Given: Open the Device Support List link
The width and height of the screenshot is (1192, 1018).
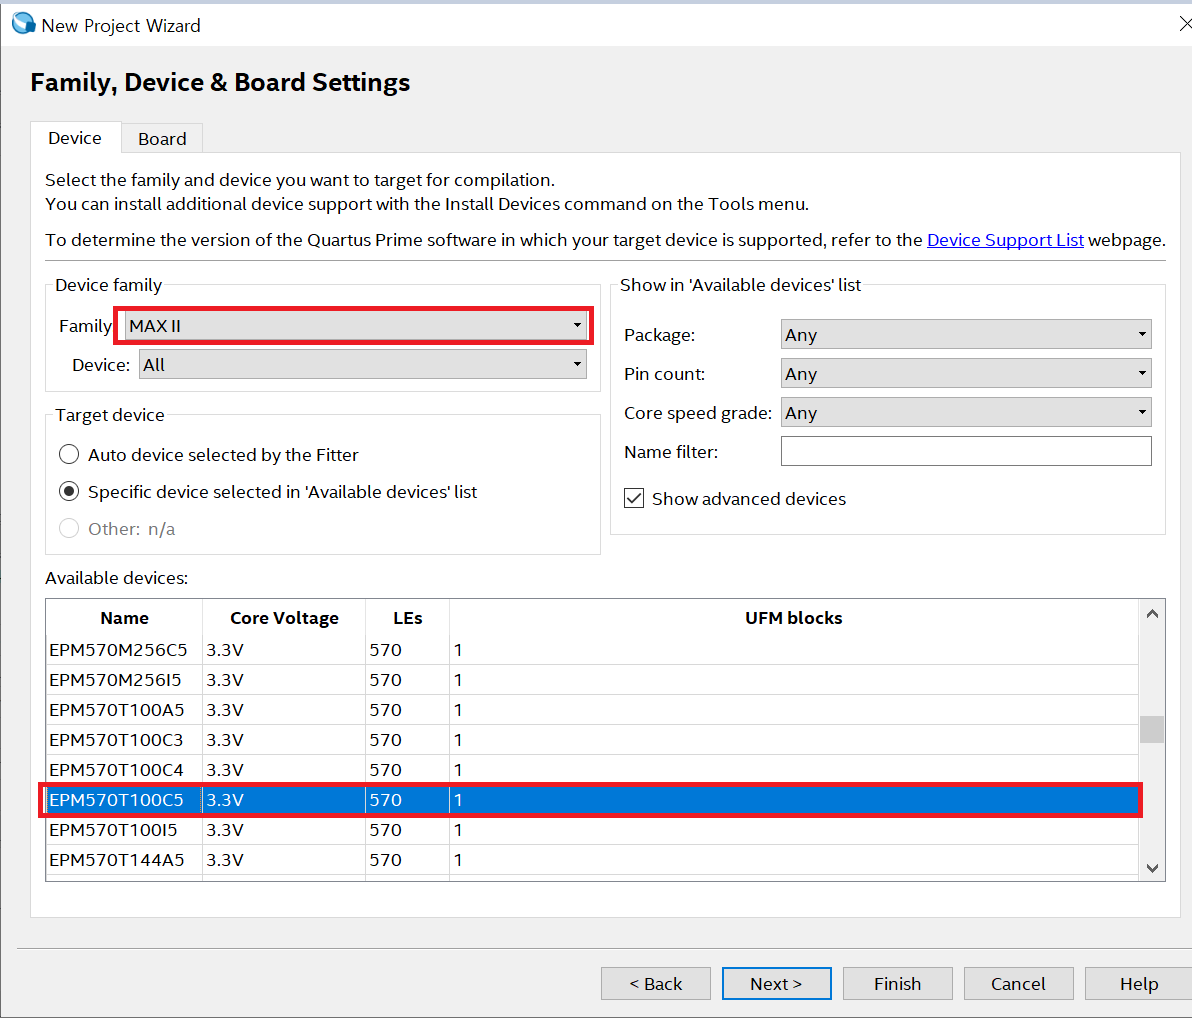Looking at the screenshot, I should click(1005, 240).
